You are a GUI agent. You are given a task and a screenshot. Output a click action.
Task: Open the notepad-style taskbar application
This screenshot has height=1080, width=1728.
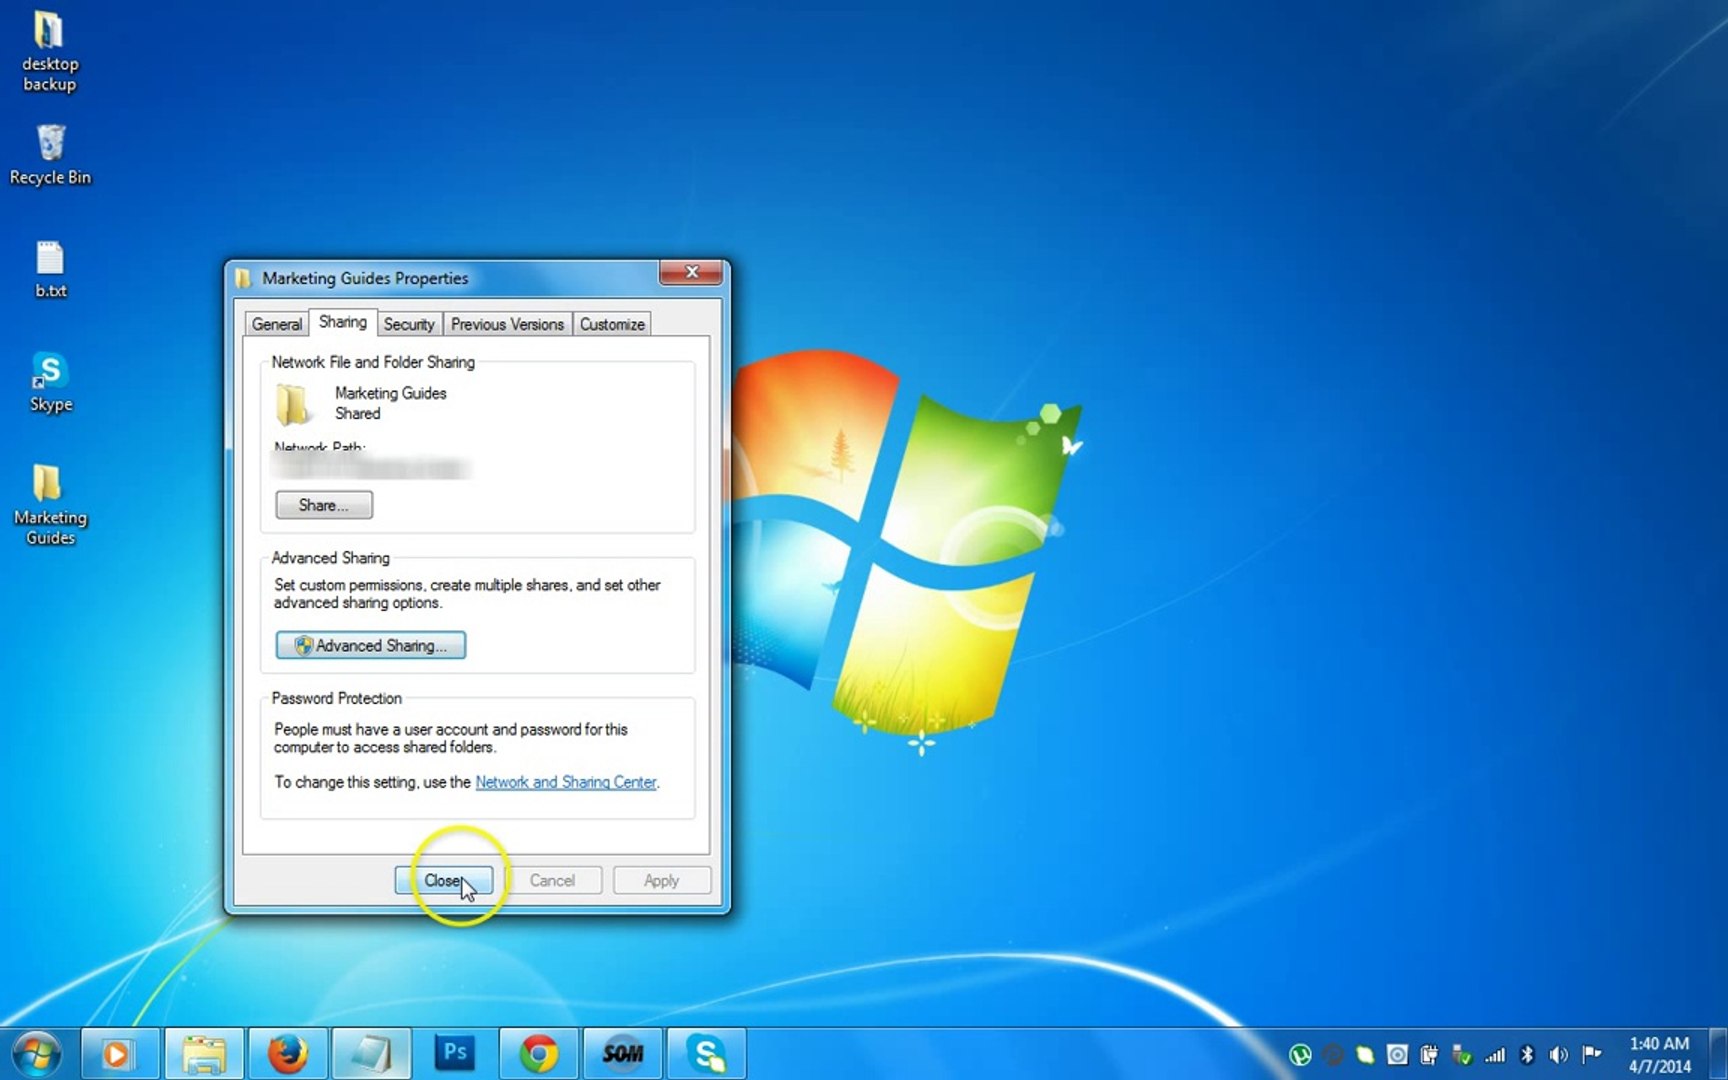(371, 1054)
